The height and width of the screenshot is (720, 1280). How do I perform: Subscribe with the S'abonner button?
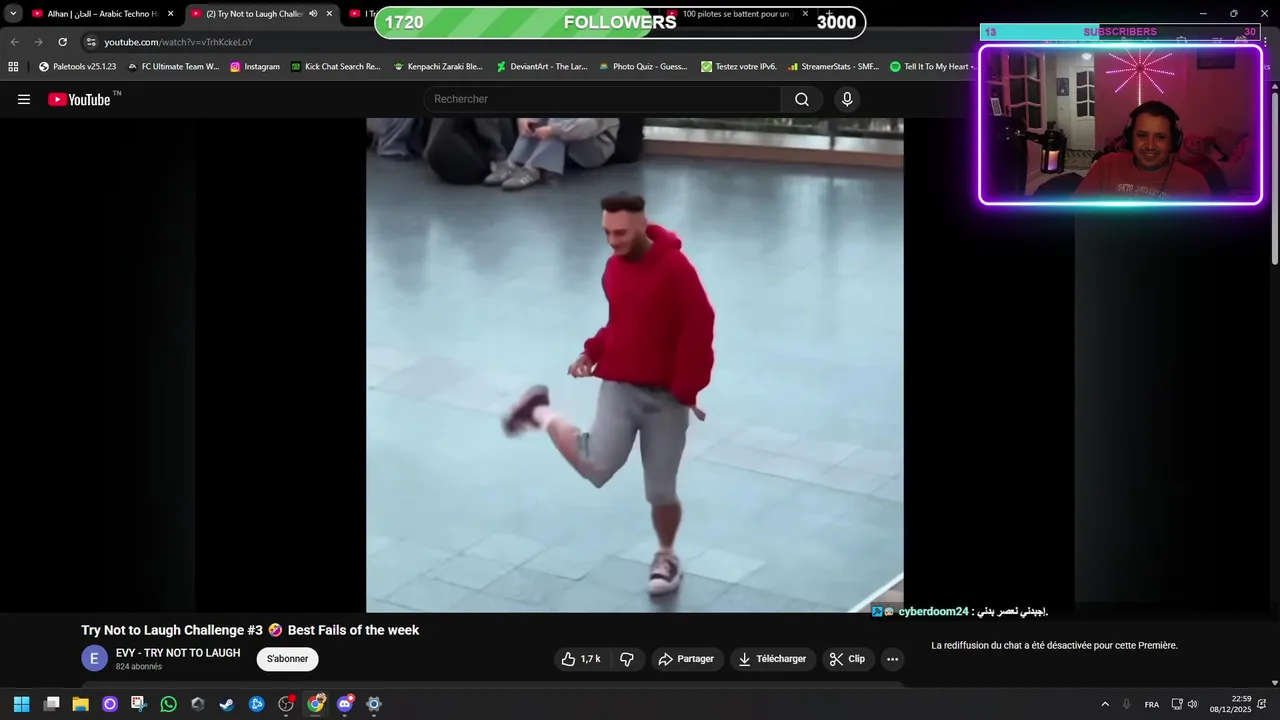tap(287, 659)
